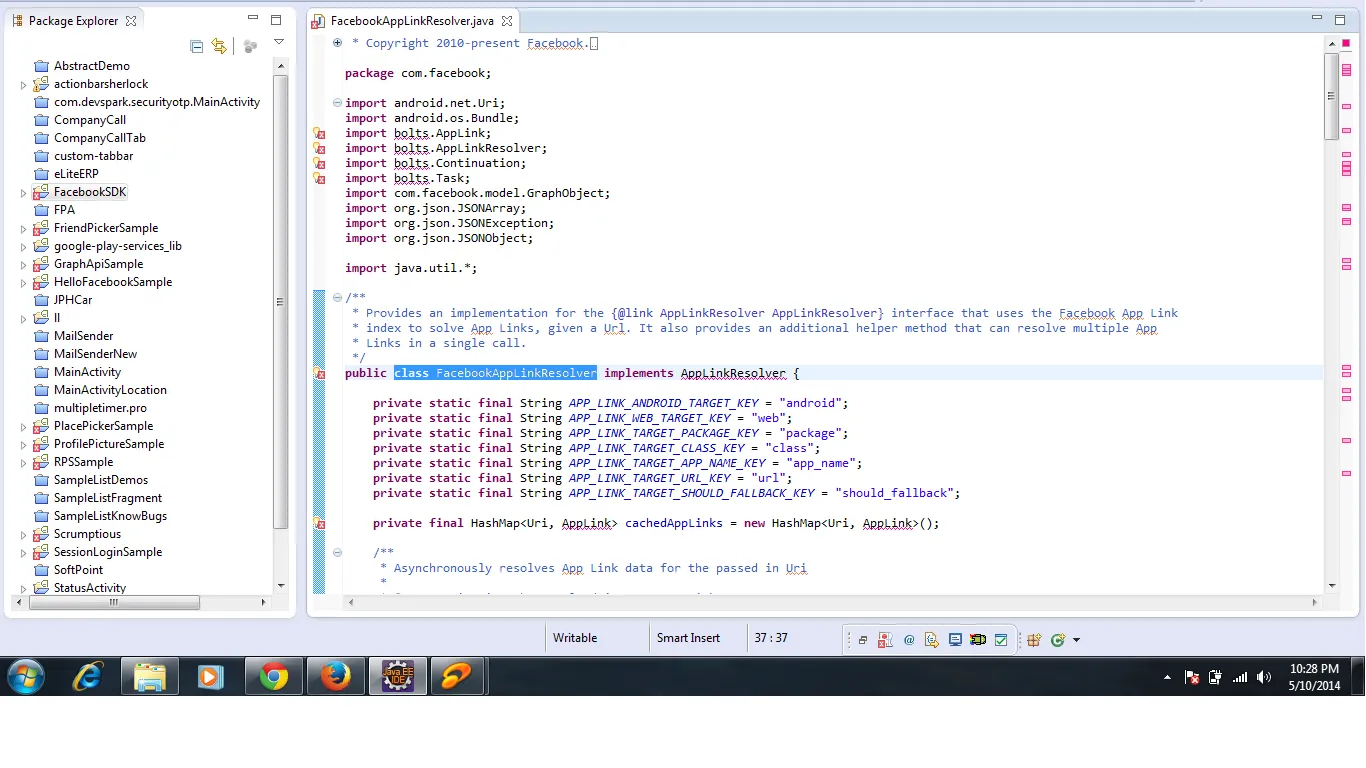Minimize the editor area
This screenshot has width=1366, height=768.
1316,19
